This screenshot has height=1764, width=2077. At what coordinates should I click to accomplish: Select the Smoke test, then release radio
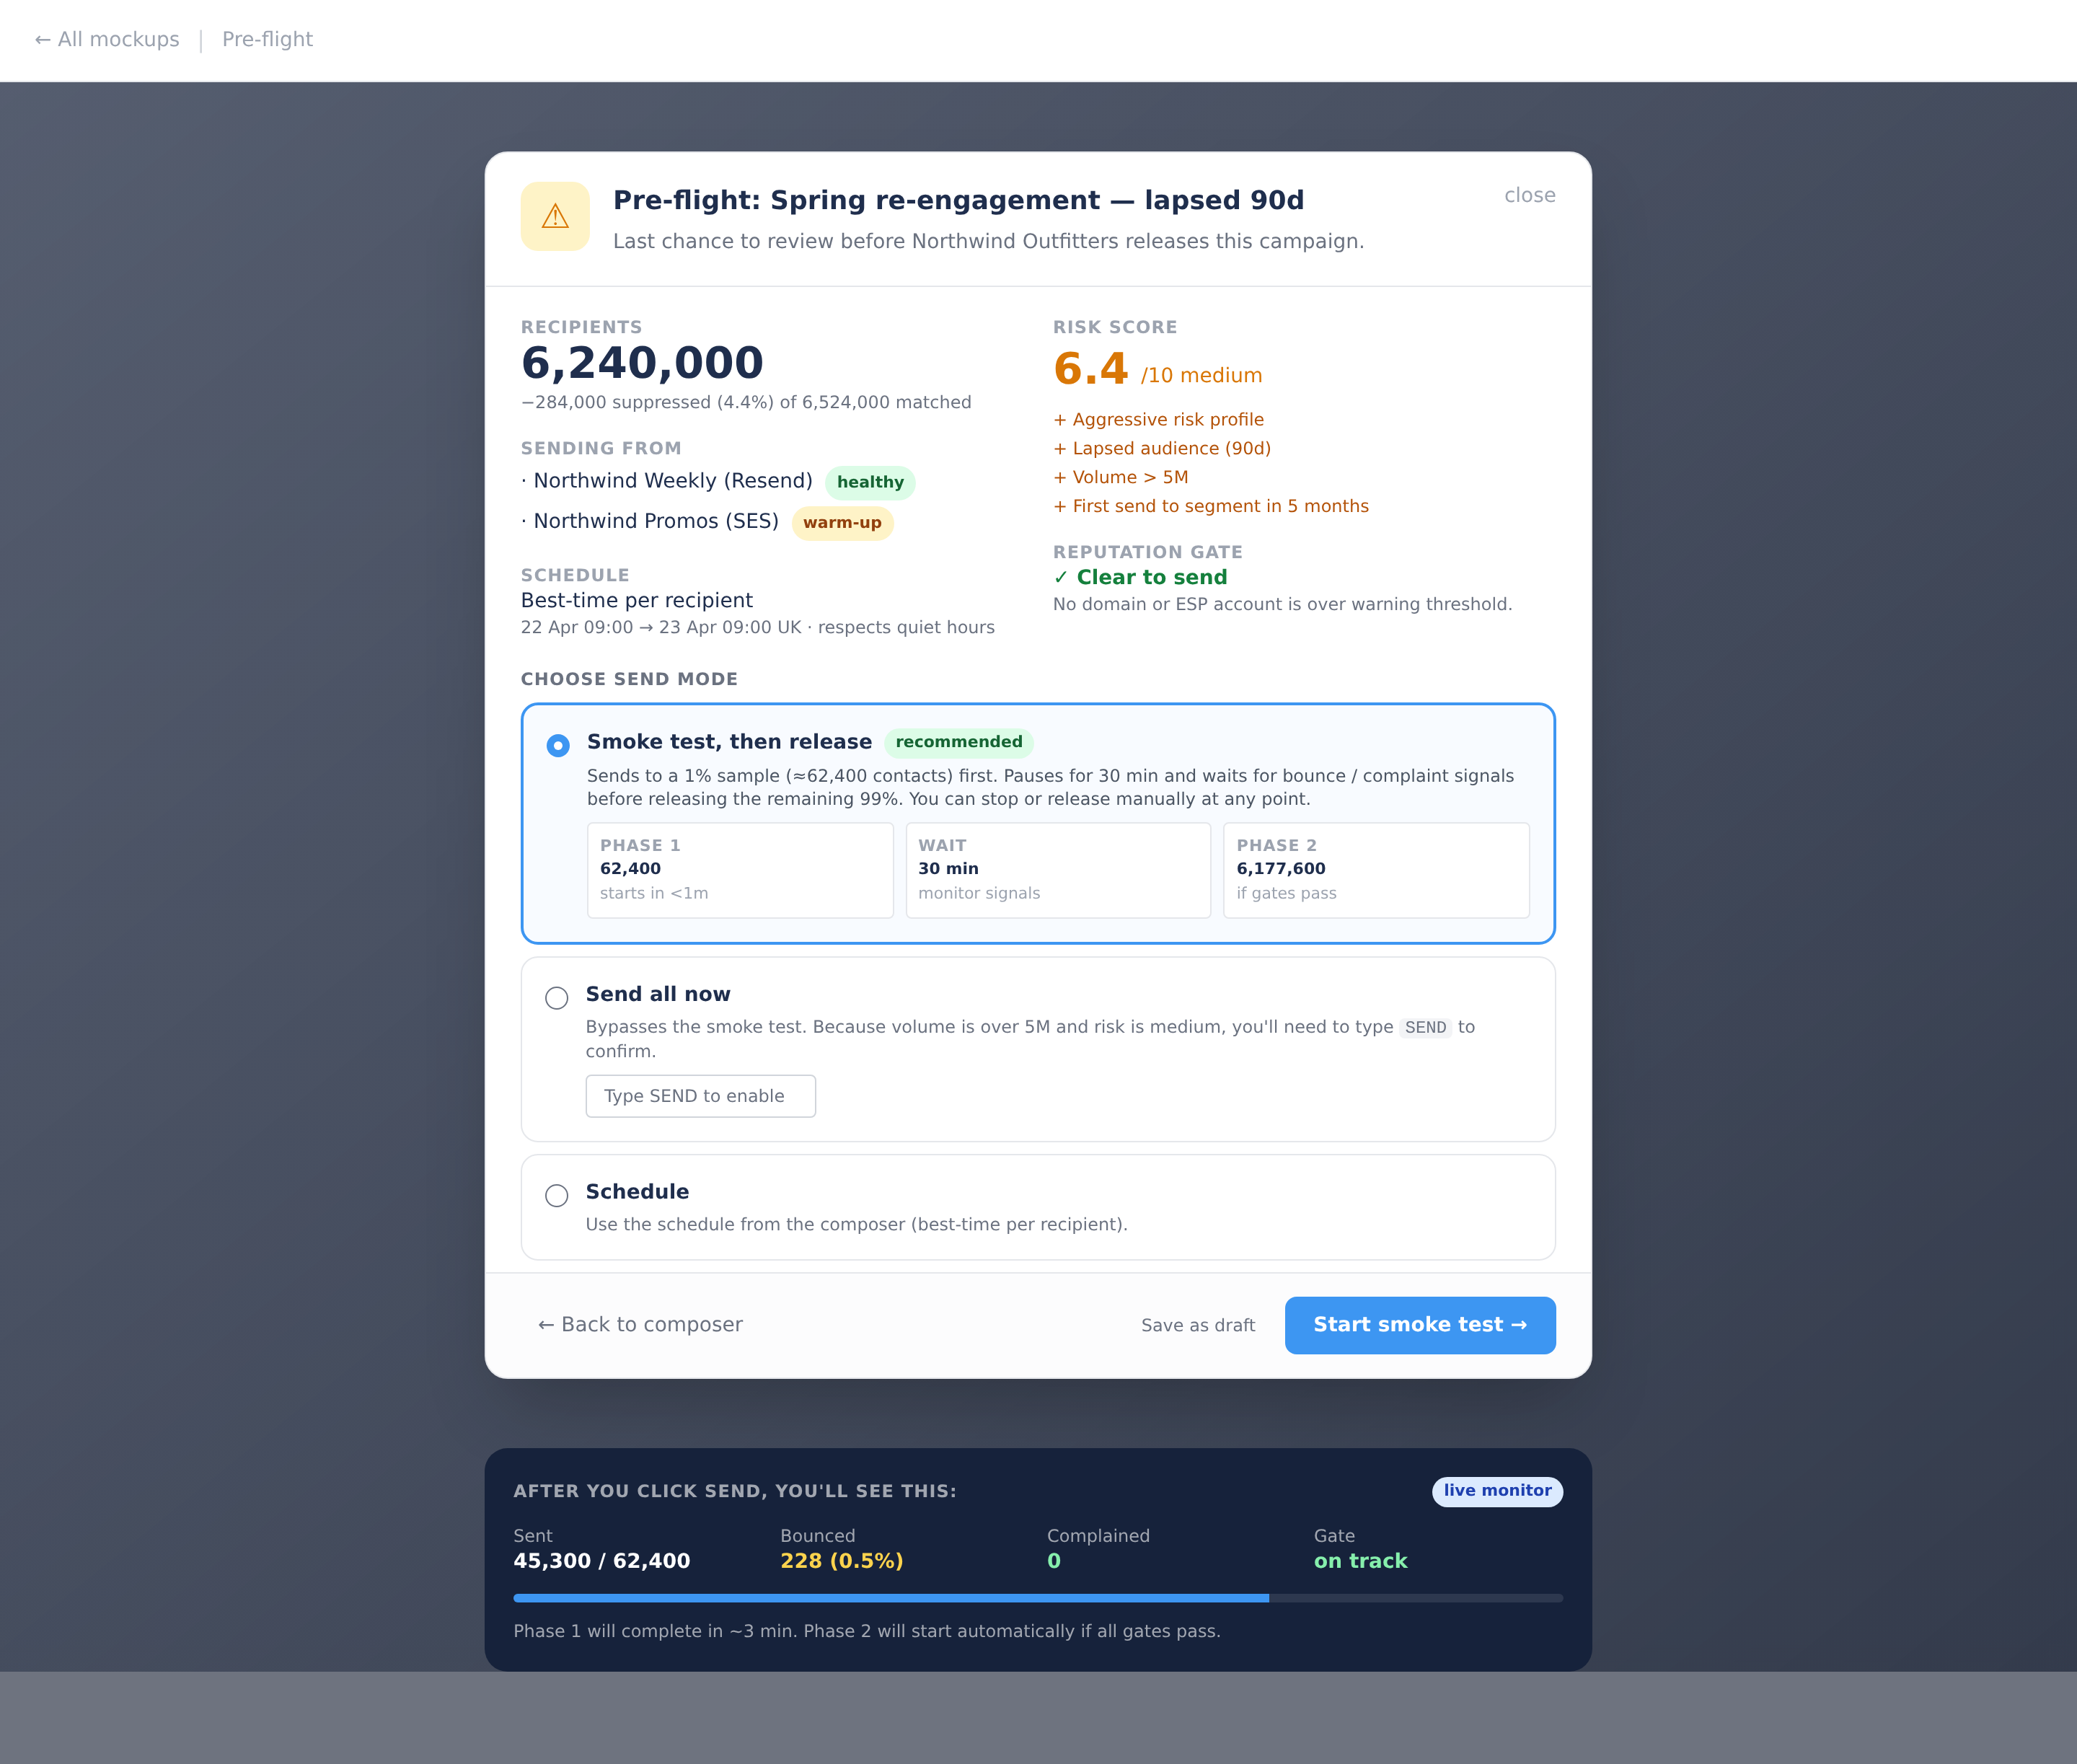coord(558,745)
